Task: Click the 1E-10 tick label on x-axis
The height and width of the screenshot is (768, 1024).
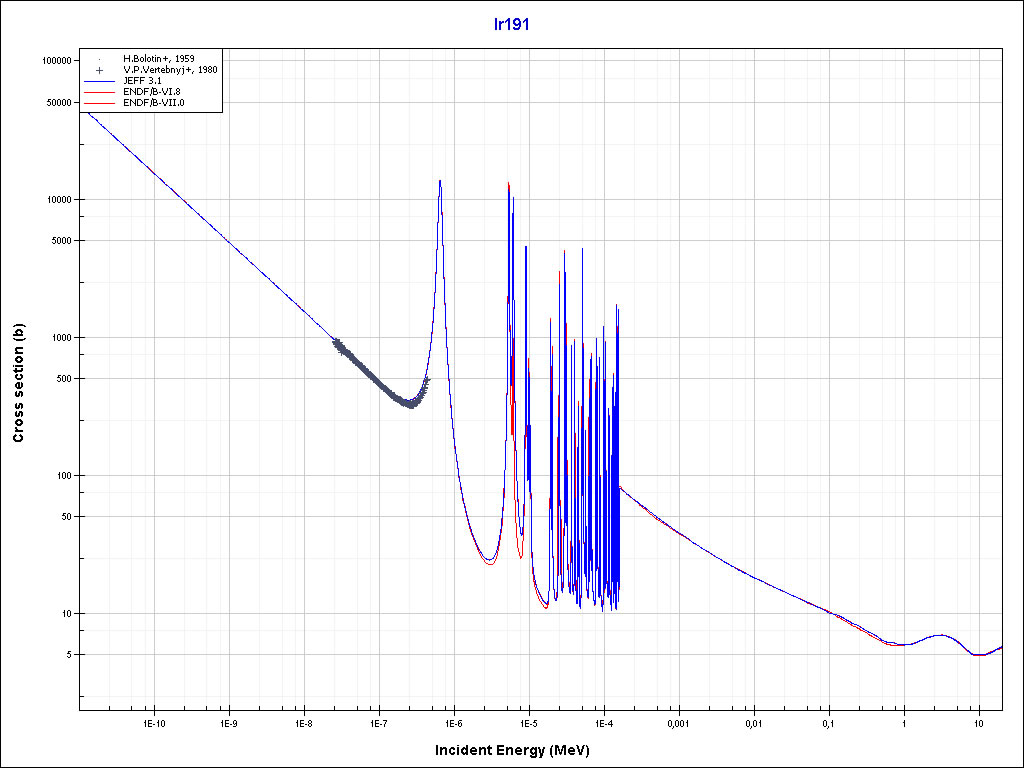Action: point(153,723)
